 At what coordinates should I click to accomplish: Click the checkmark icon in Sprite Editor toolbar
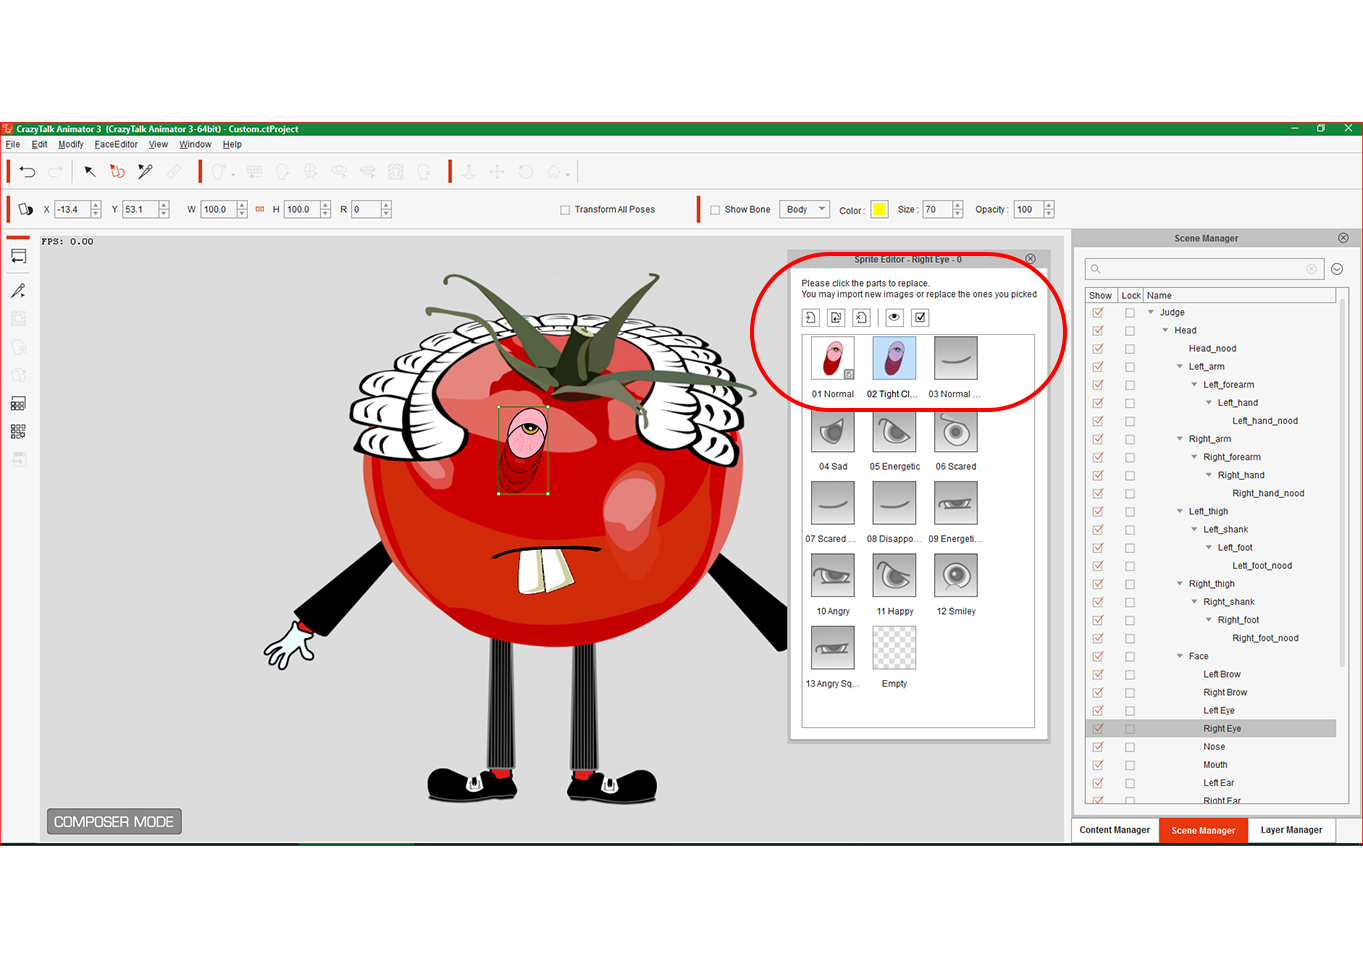920,318
